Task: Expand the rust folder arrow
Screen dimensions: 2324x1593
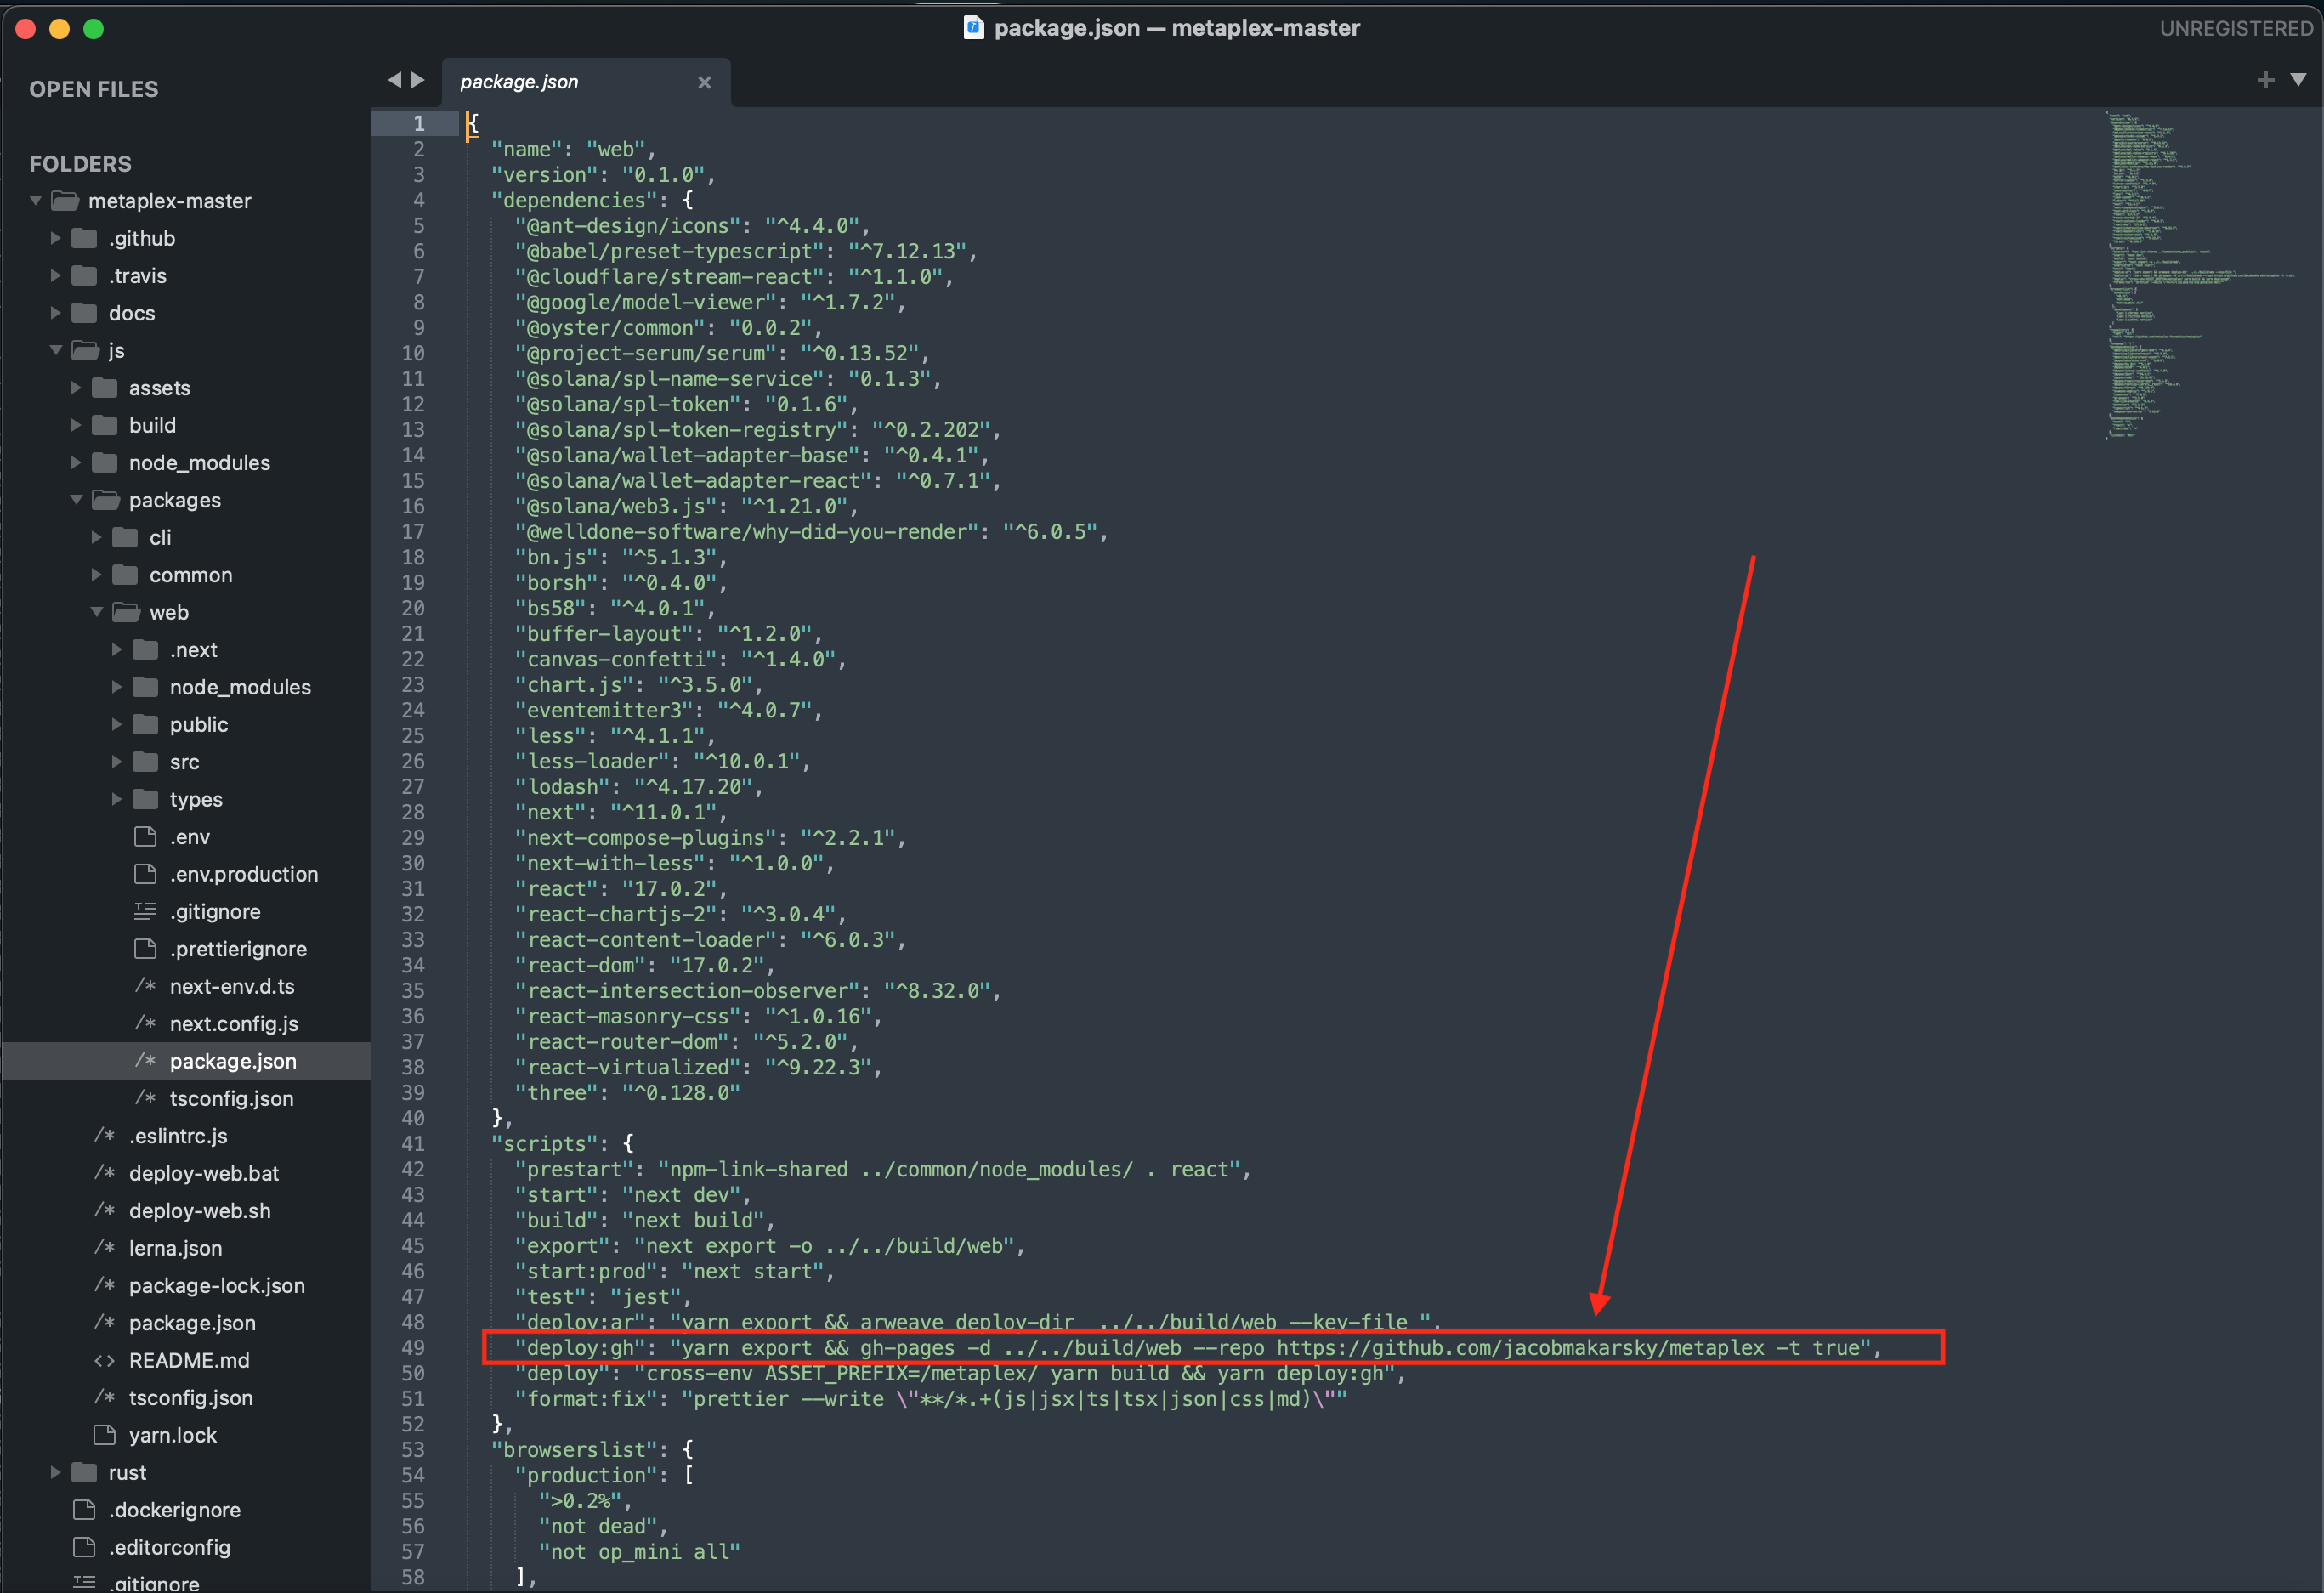Action: (x=56, y=1472)
